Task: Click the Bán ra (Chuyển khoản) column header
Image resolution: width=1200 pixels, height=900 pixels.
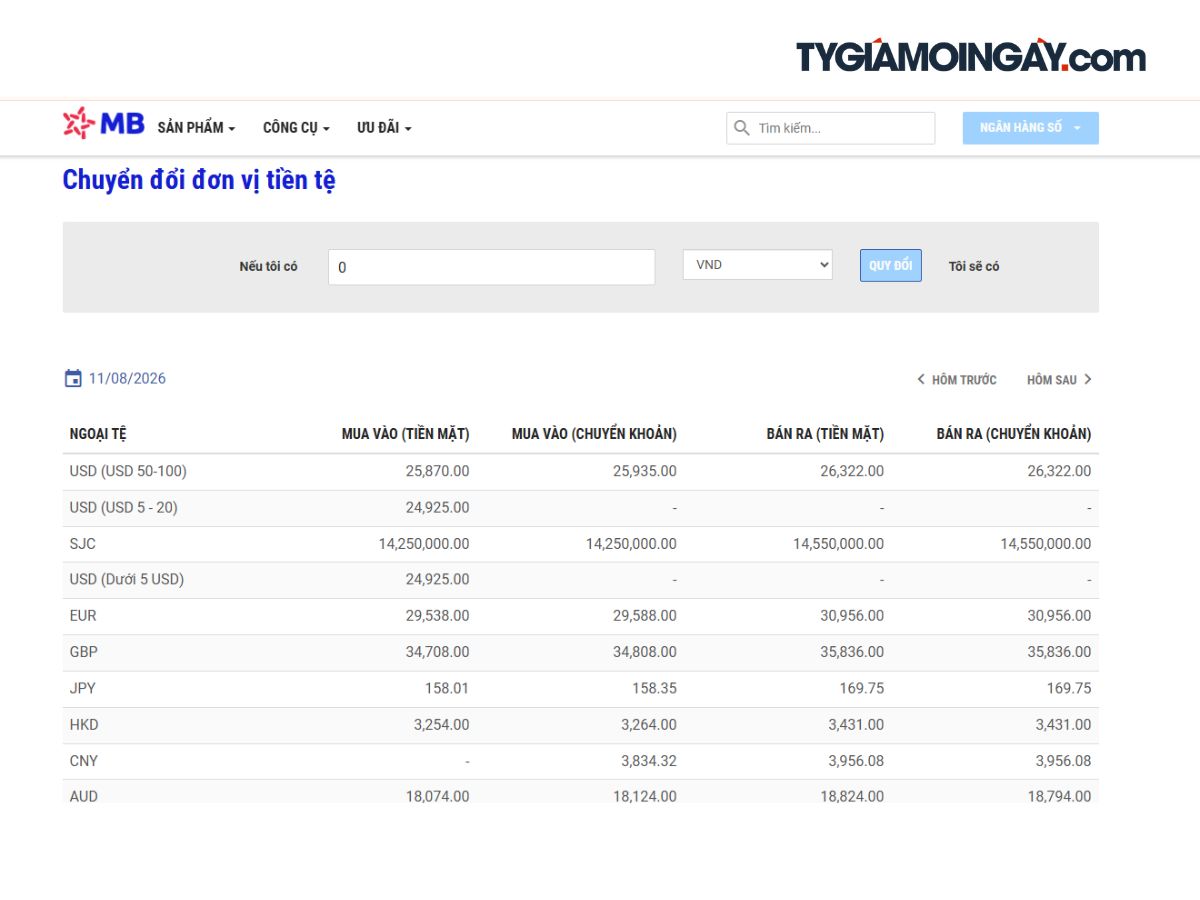Action: point(1014,434)
